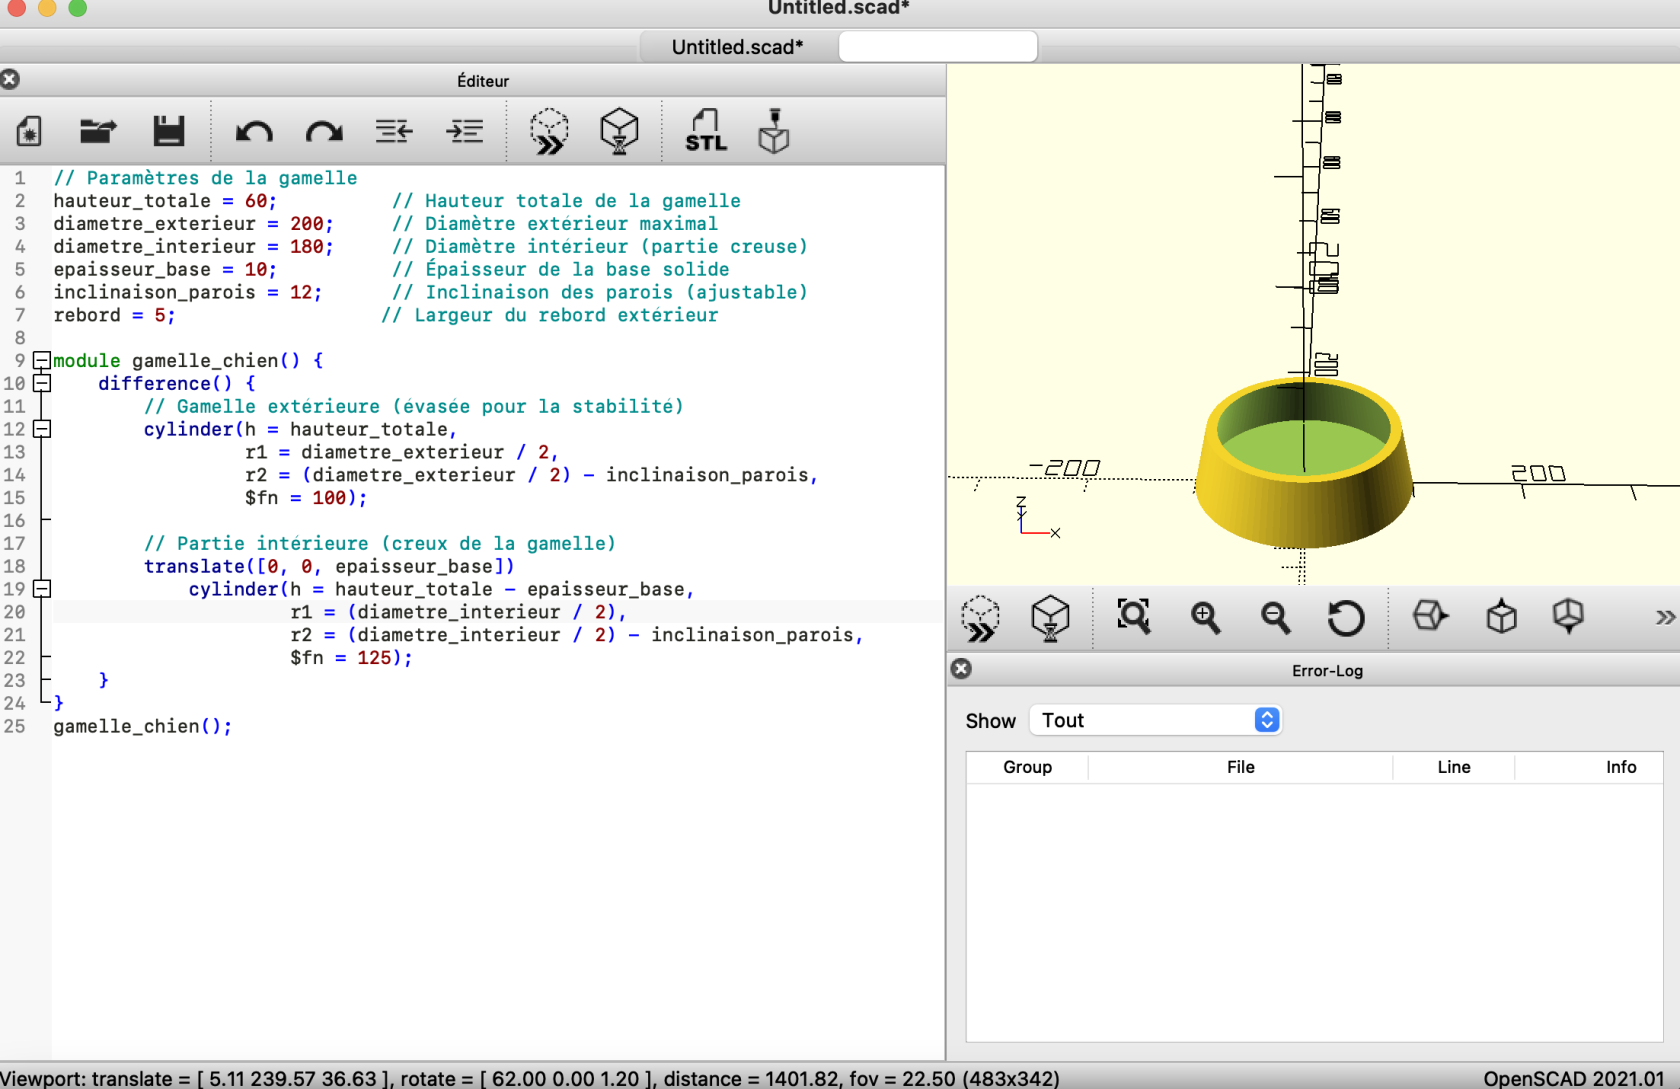Send the design to the 3D printer

pos(774,131)
